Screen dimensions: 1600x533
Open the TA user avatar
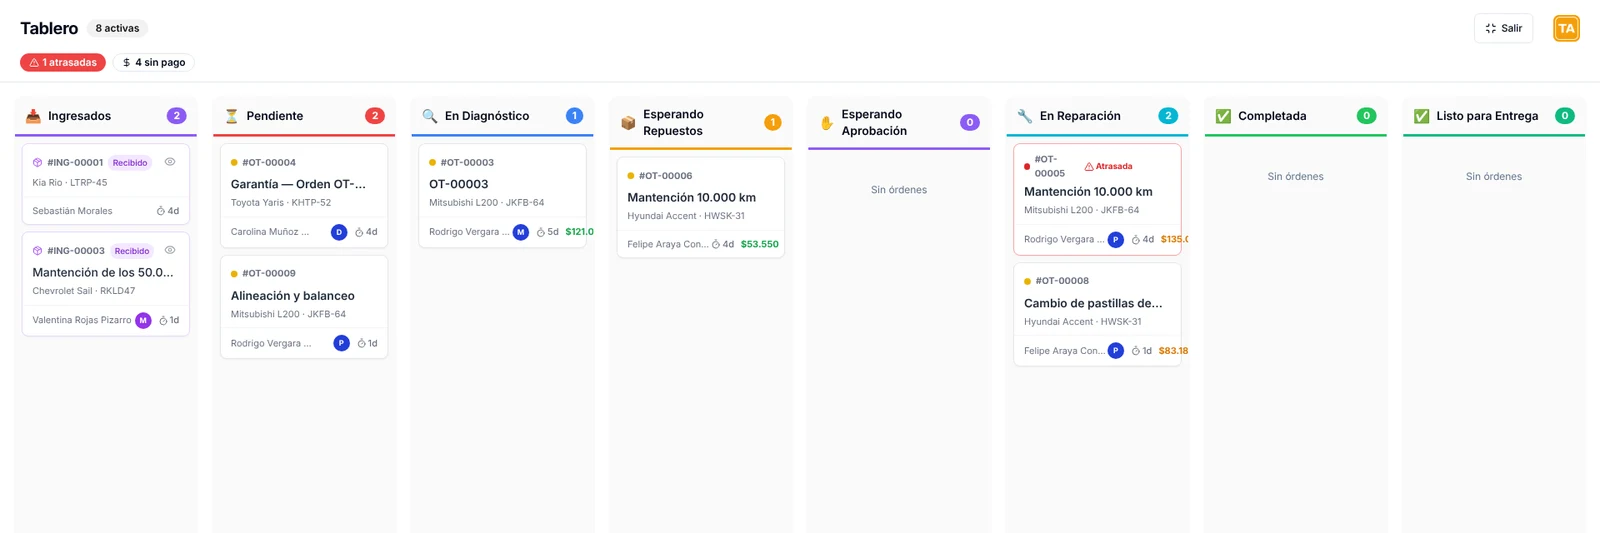tap(1566, 28)
